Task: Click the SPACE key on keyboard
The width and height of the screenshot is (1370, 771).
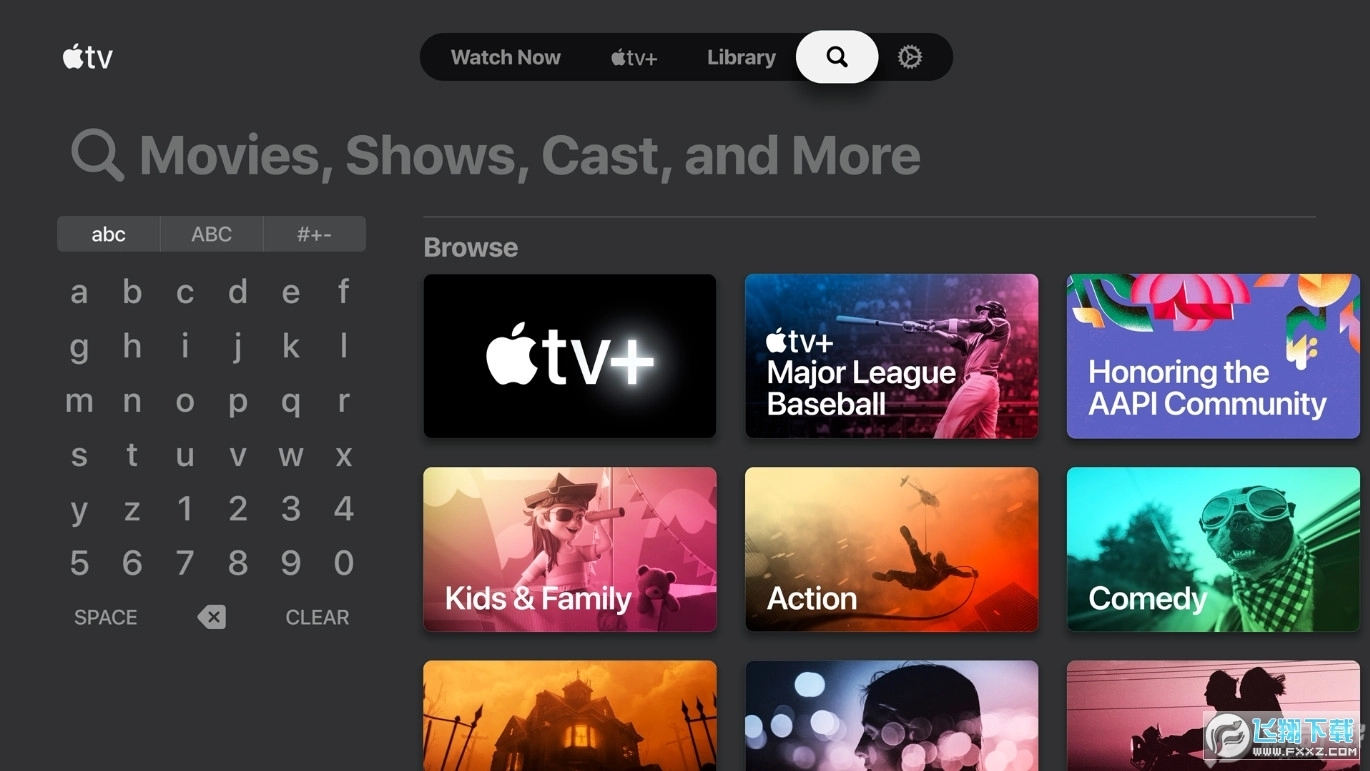Action: coord(105,617)
